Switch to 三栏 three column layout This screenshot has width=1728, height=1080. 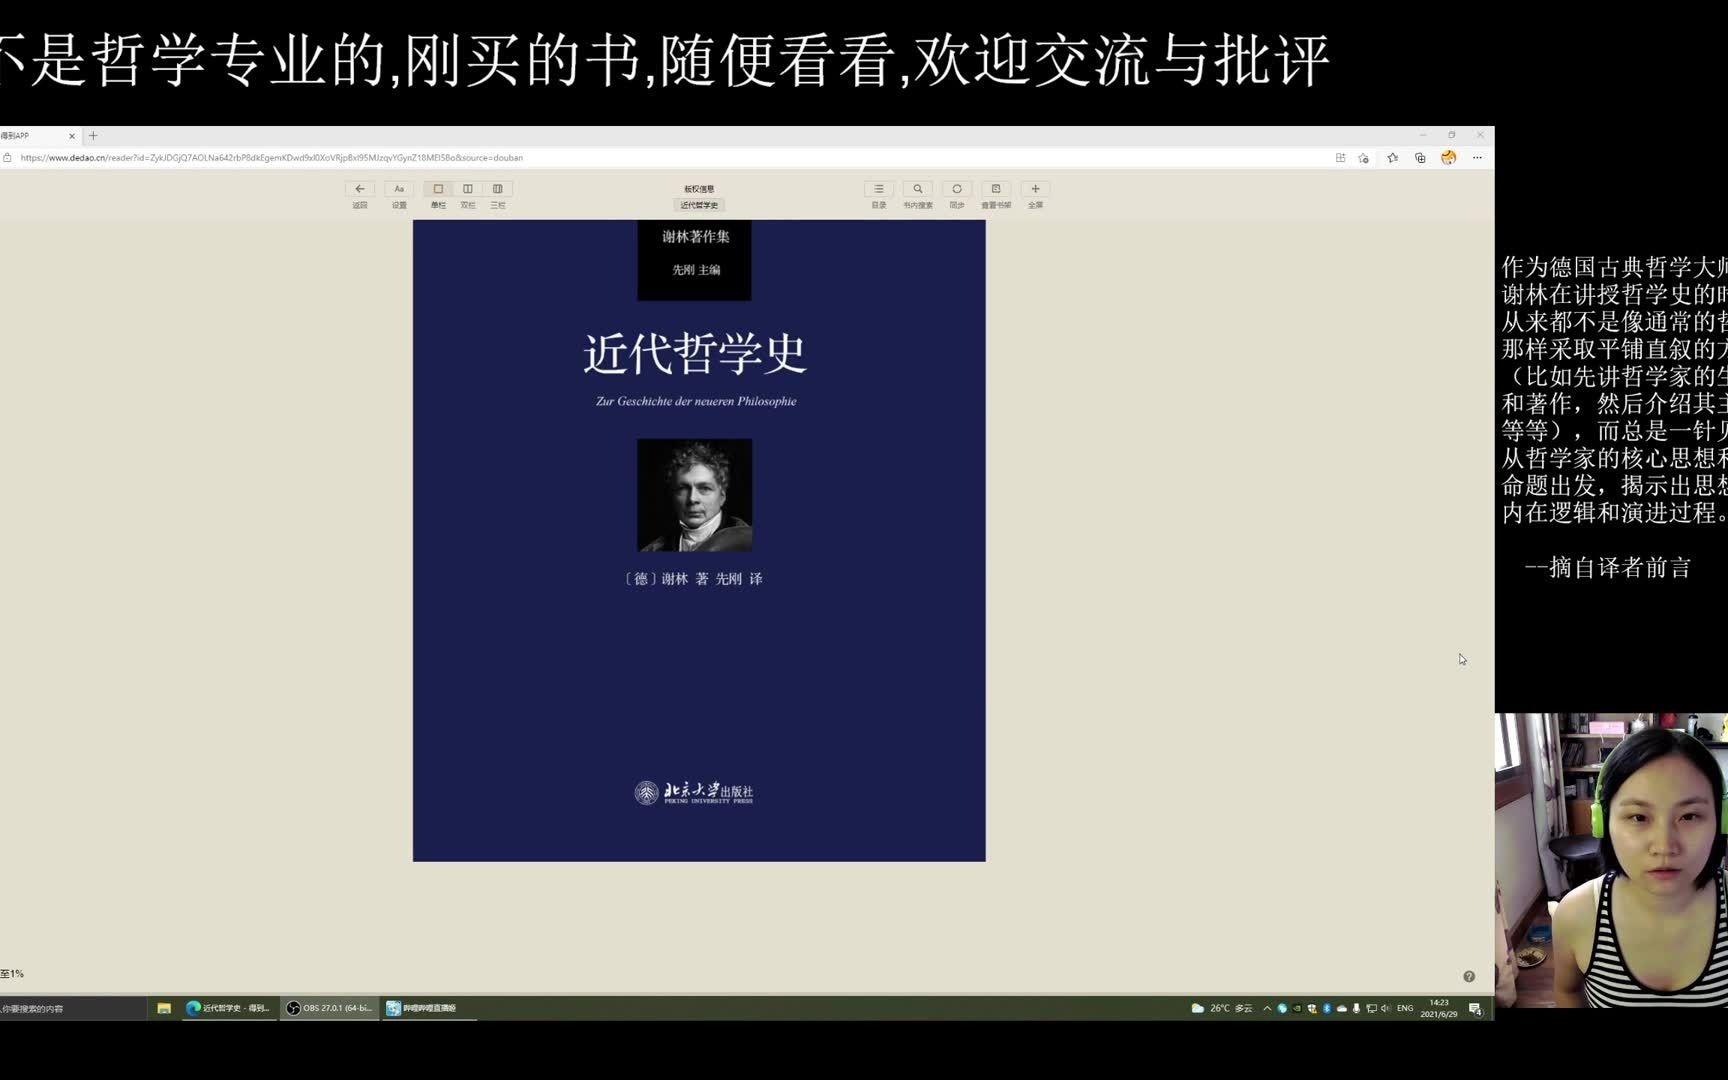tap(498, 189)
